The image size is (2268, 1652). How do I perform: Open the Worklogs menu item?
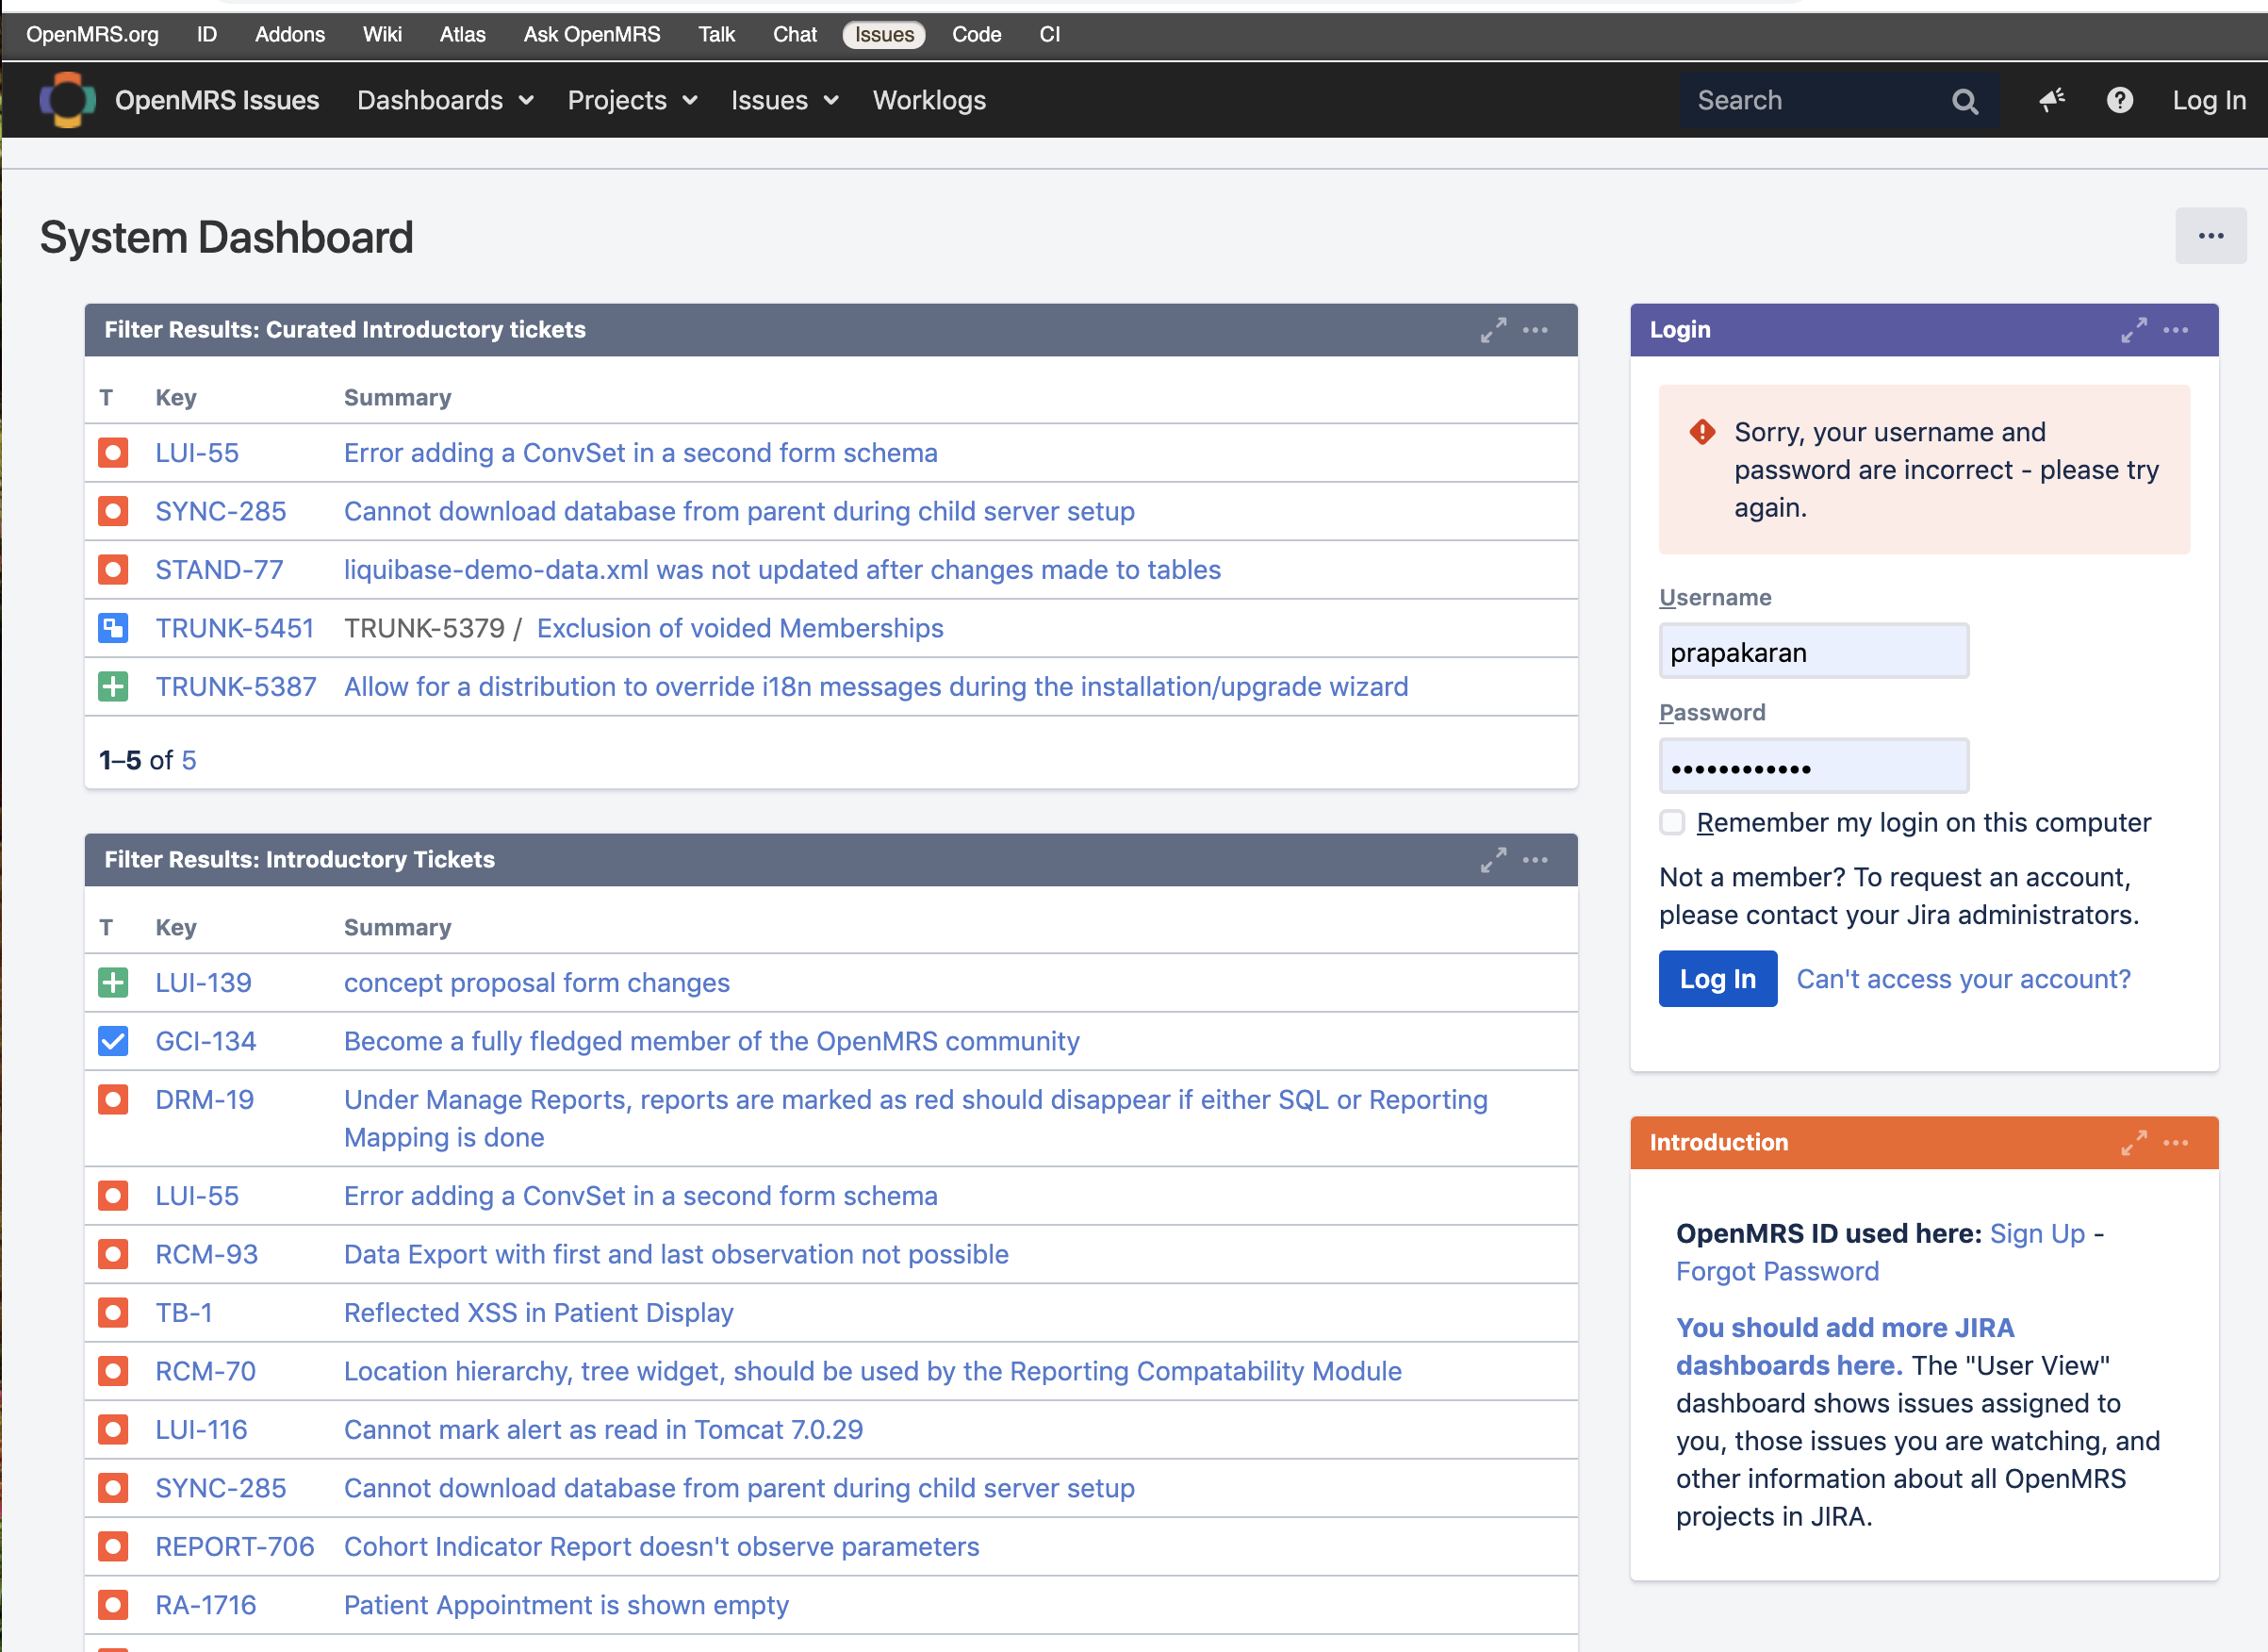(929, 100)
